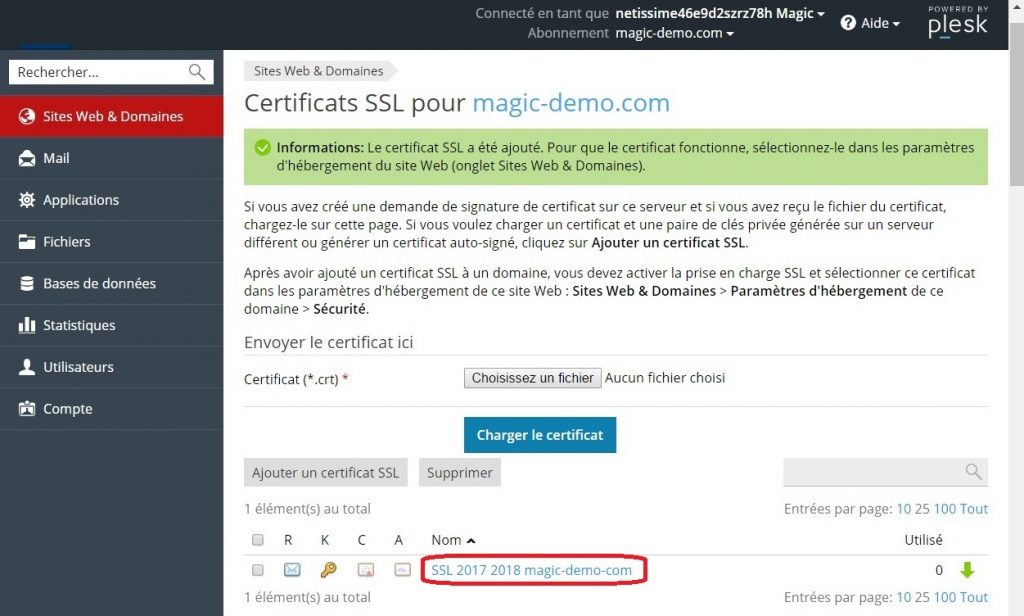Select Tout entries in top pager
The image size is (1024, 616).
974,509
